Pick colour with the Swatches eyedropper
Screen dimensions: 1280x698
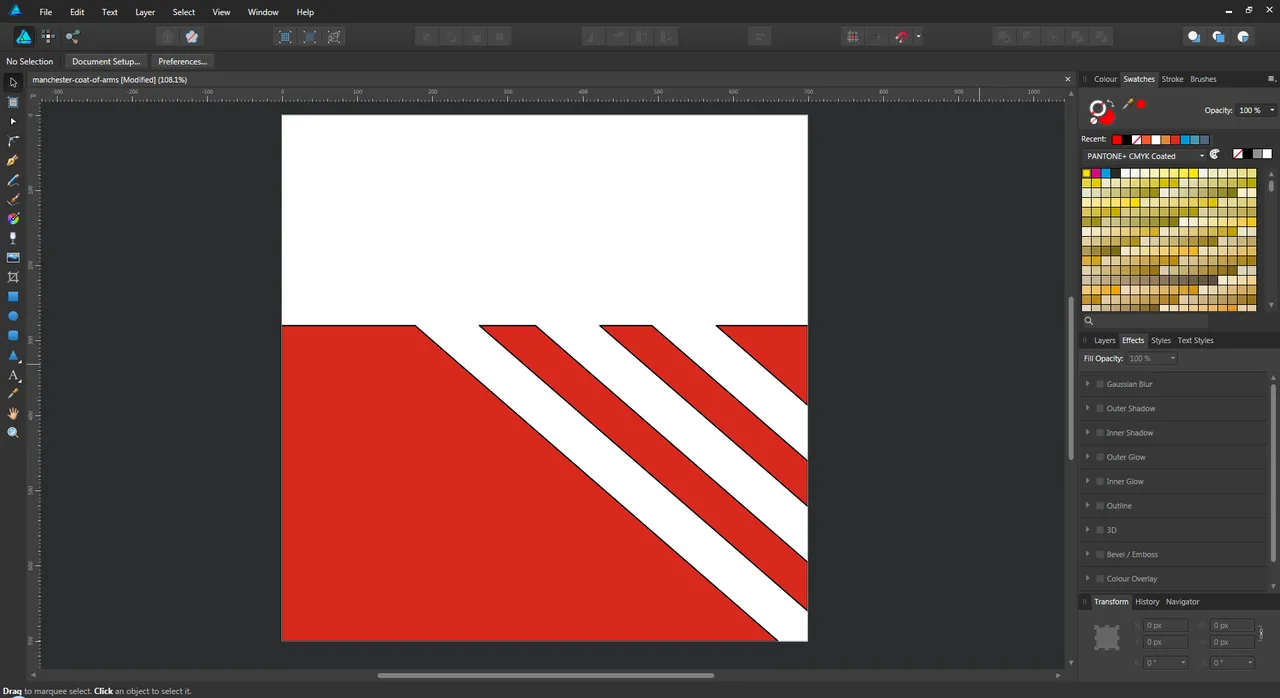pyautogui.click(x=1128, y=104)
